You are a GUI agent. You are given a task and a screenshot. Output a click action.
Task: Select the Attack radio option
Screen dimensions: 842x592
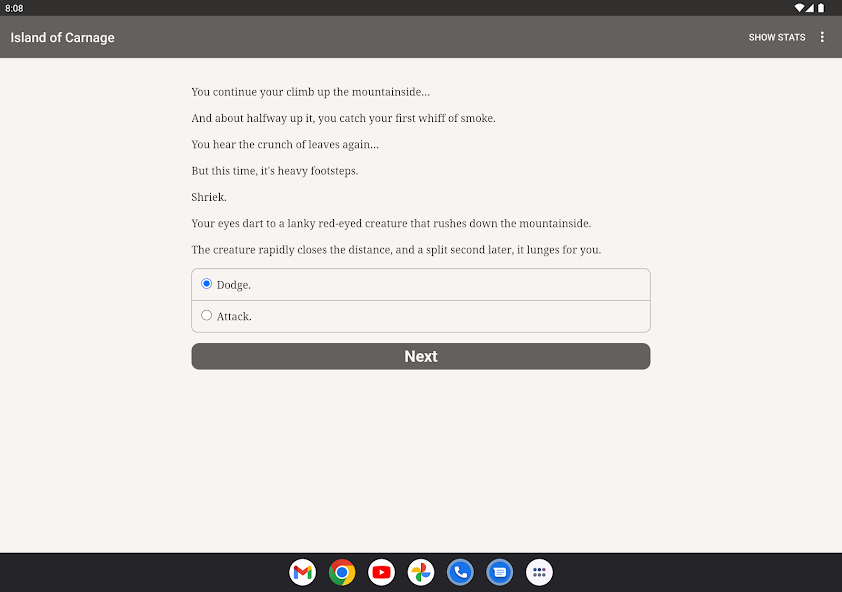tap(206, 315)
